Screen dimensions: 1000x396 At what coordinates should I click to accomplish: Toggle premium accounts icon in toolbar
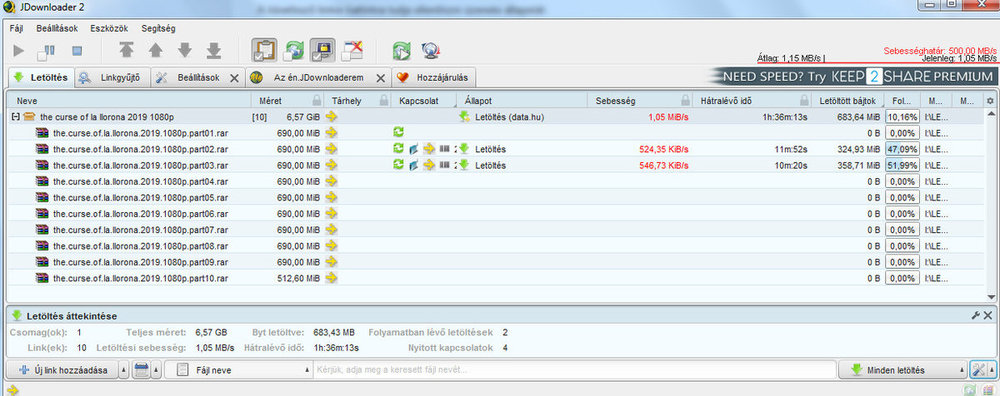pos(323,50)
